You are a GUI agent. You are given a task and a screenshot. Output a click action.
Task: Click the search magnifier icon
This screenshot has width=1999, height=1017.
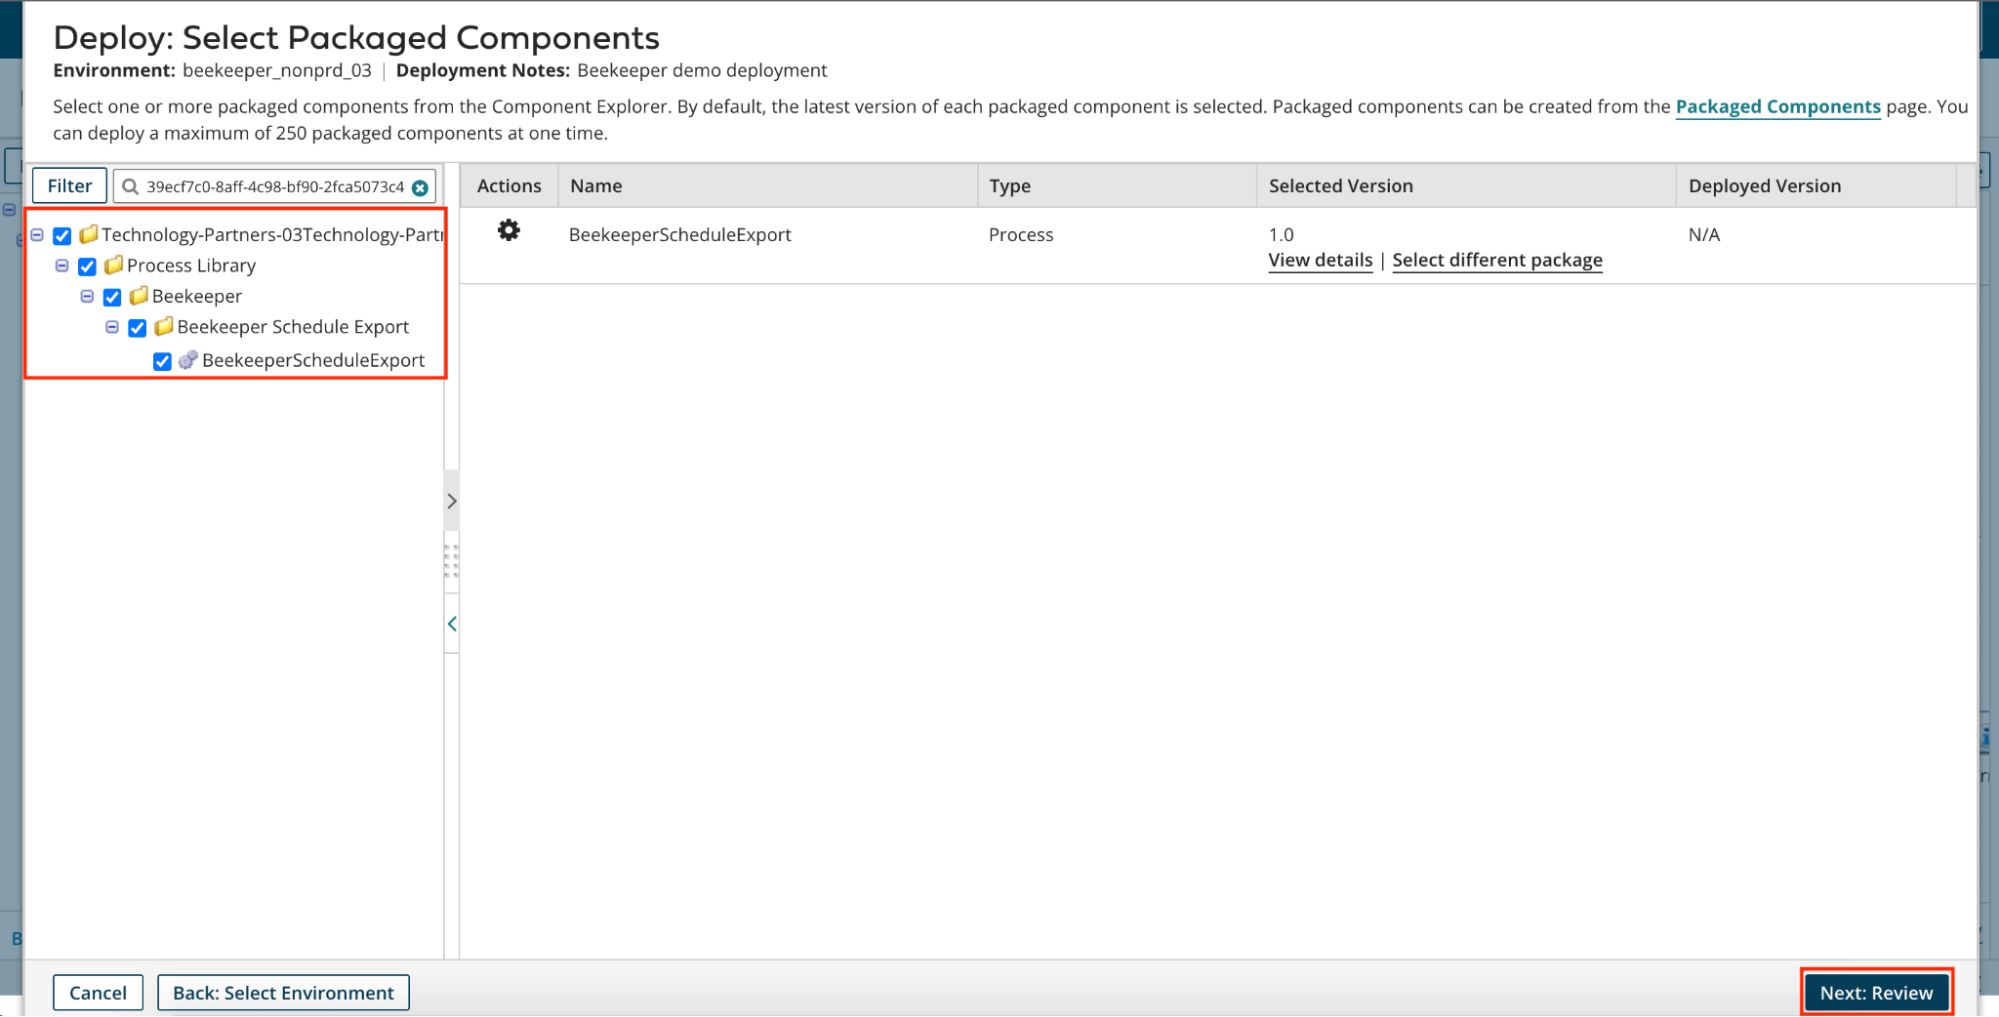pos(130,186)
